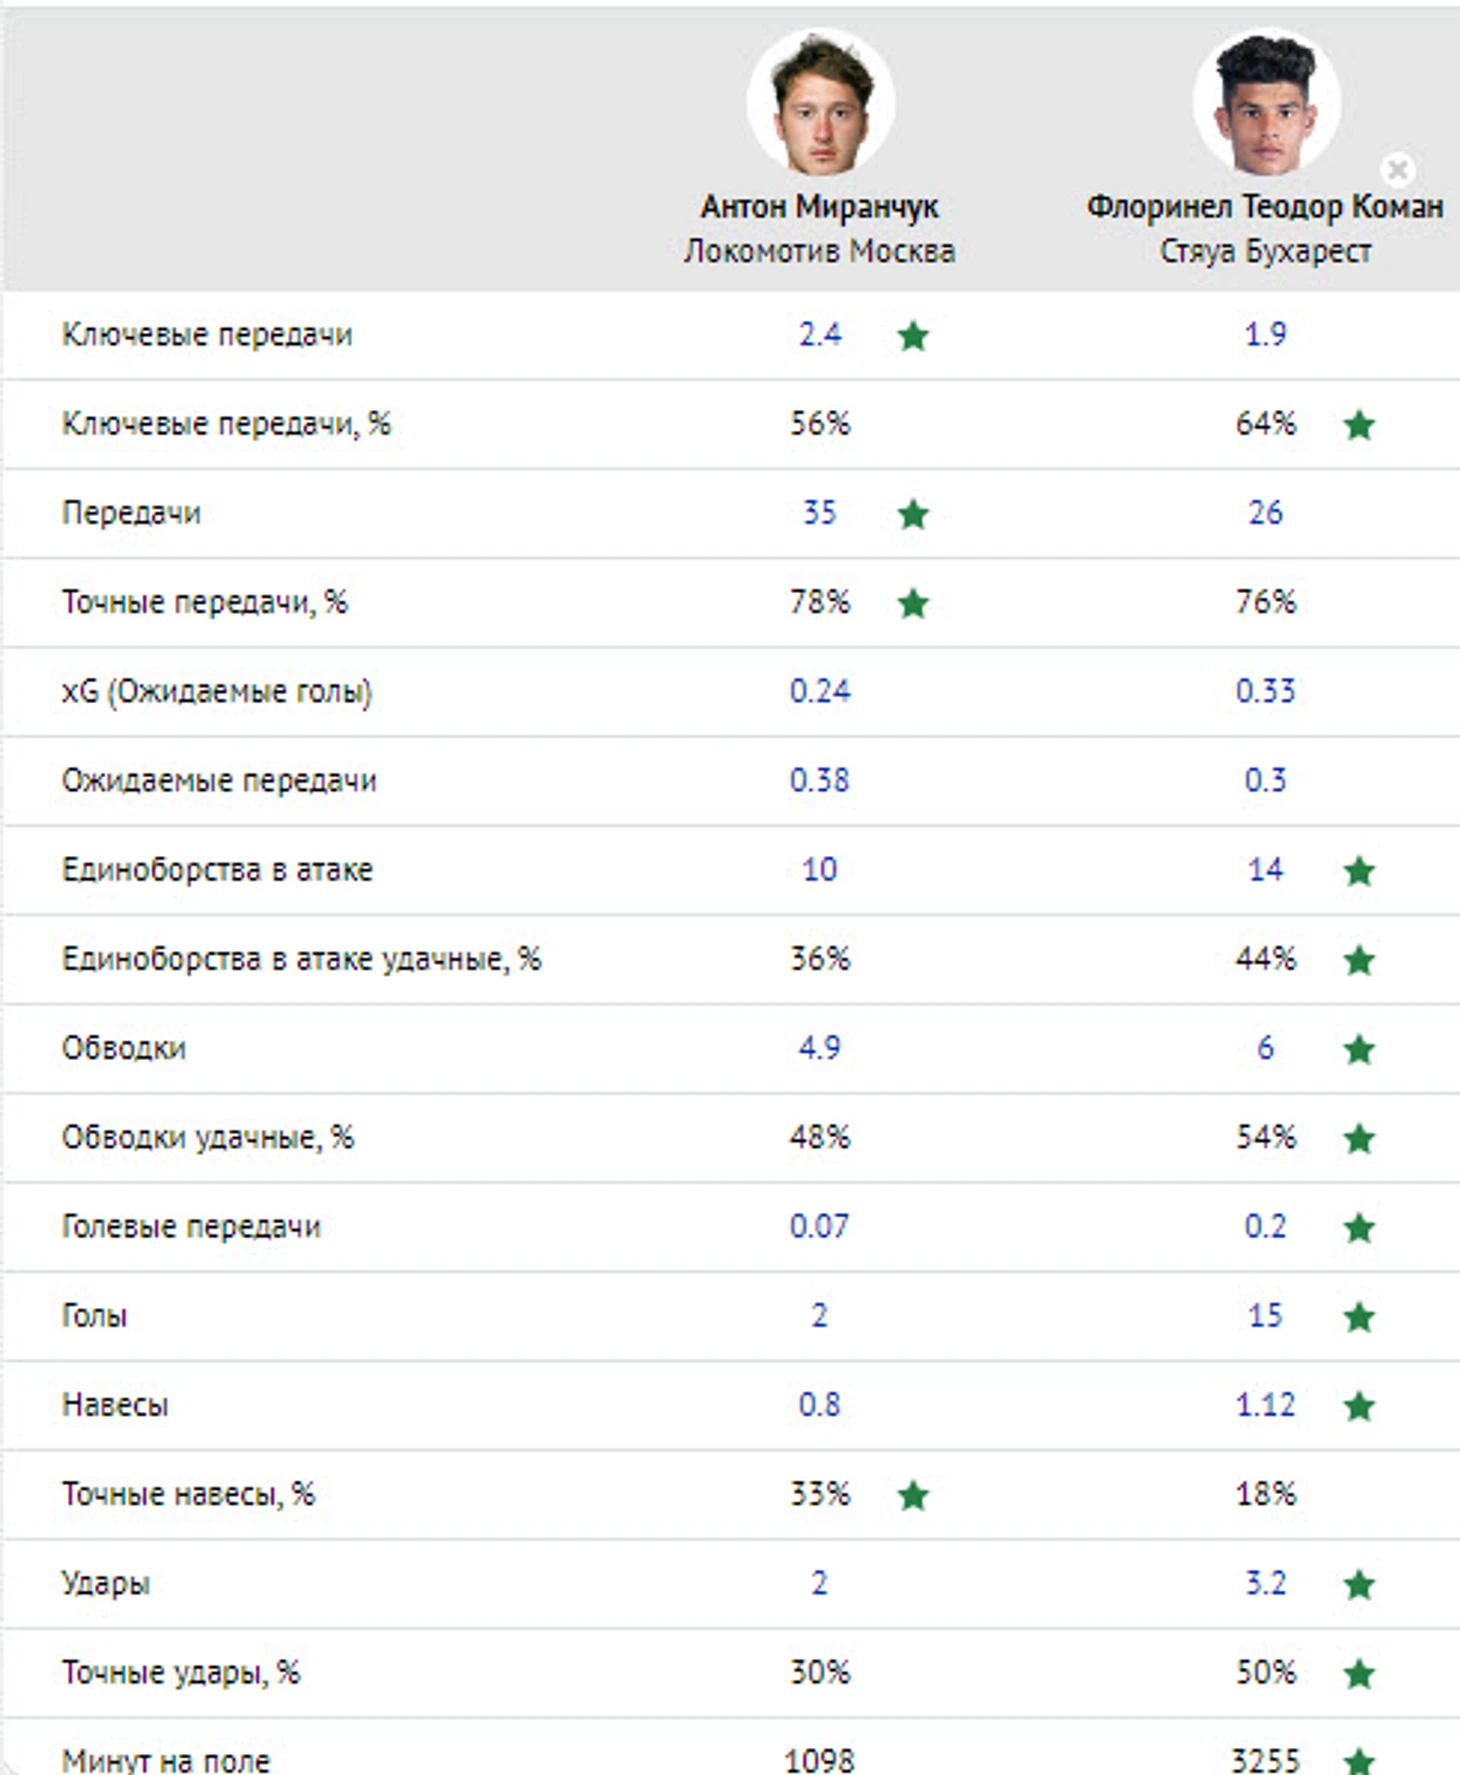Click green star beside Miranchuk's 78% accurate passes
The height and width of the screenshot is (1775, 1460).
[x=913, y=603]
